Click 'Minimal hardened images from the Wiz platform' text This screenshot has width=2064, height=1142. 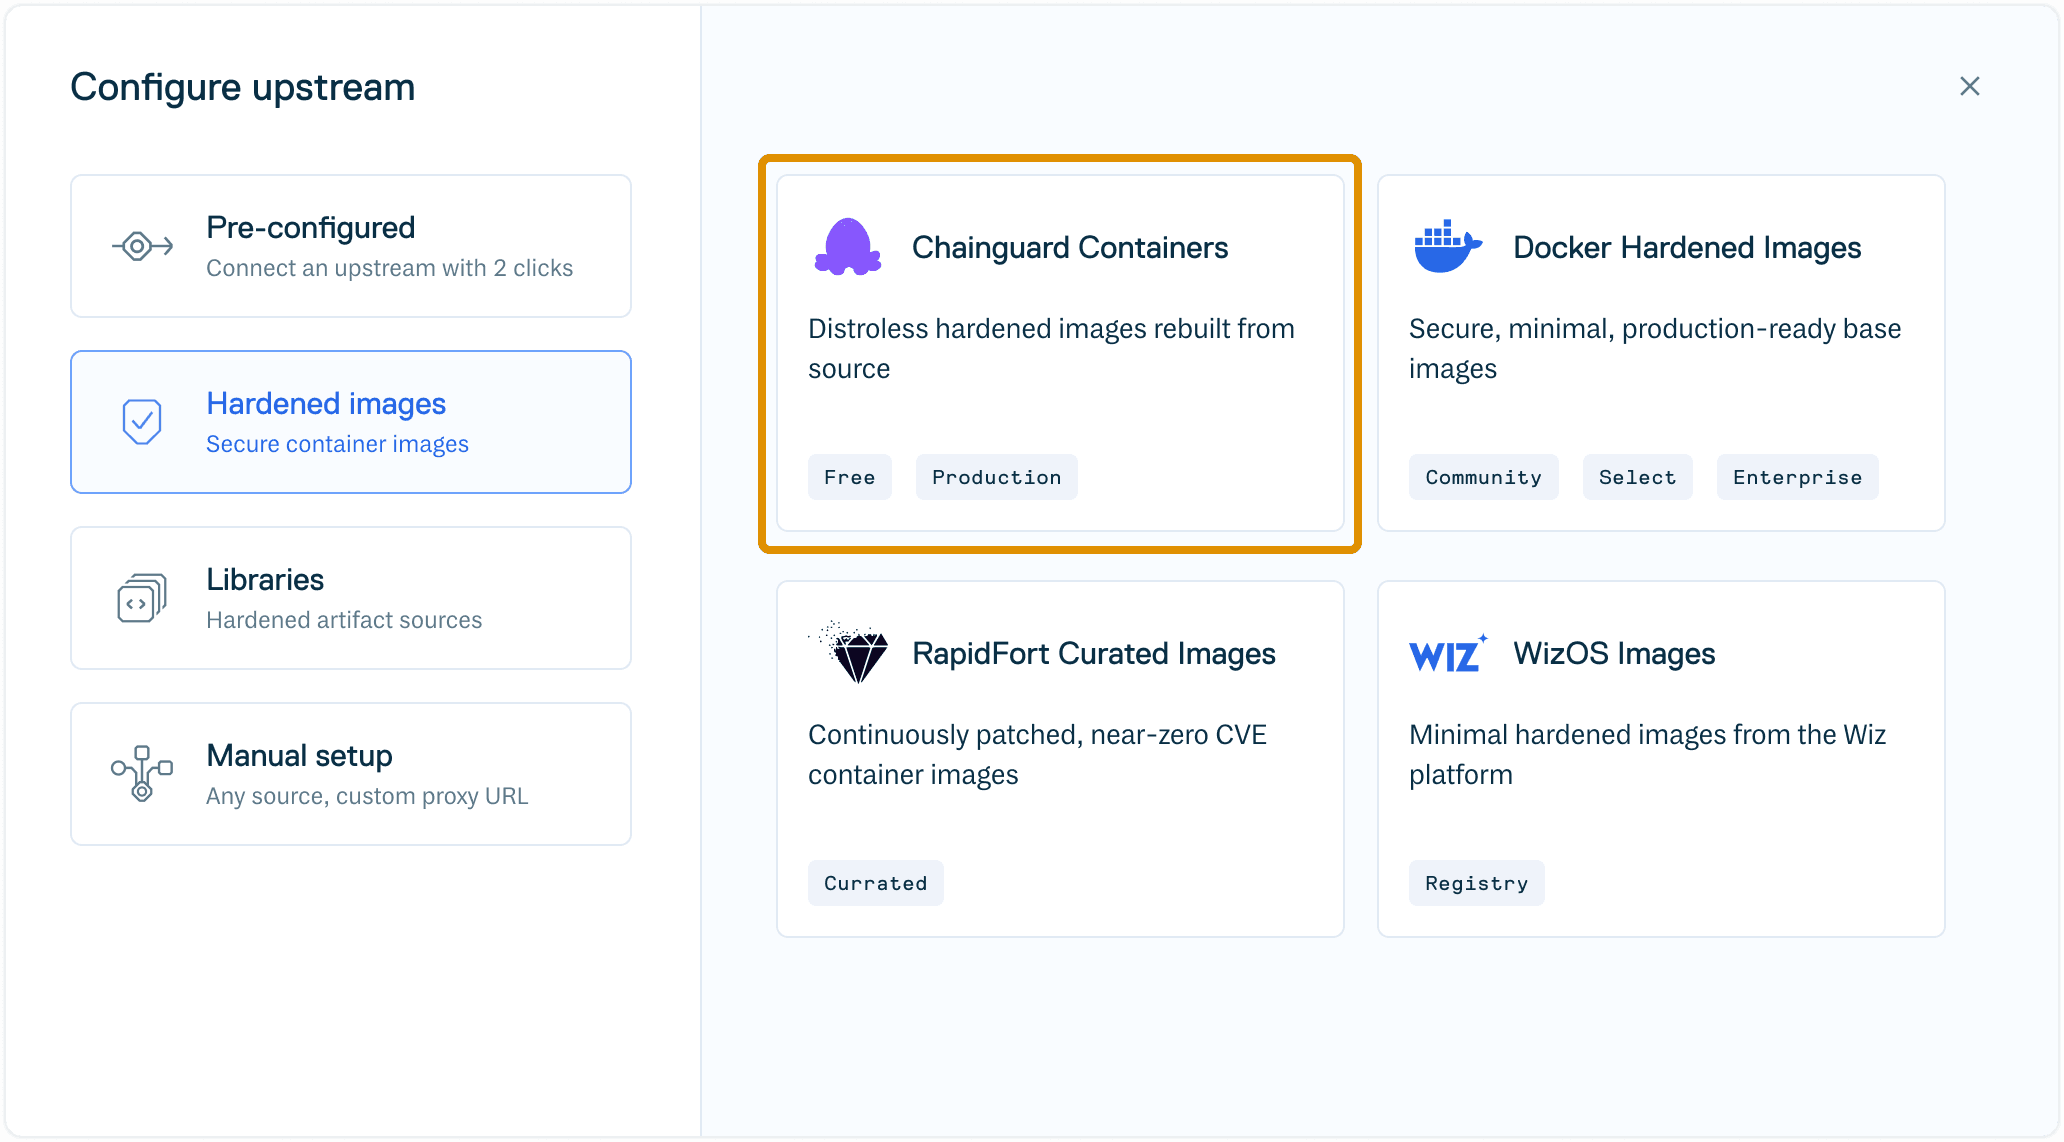(x=1647, y=755)
